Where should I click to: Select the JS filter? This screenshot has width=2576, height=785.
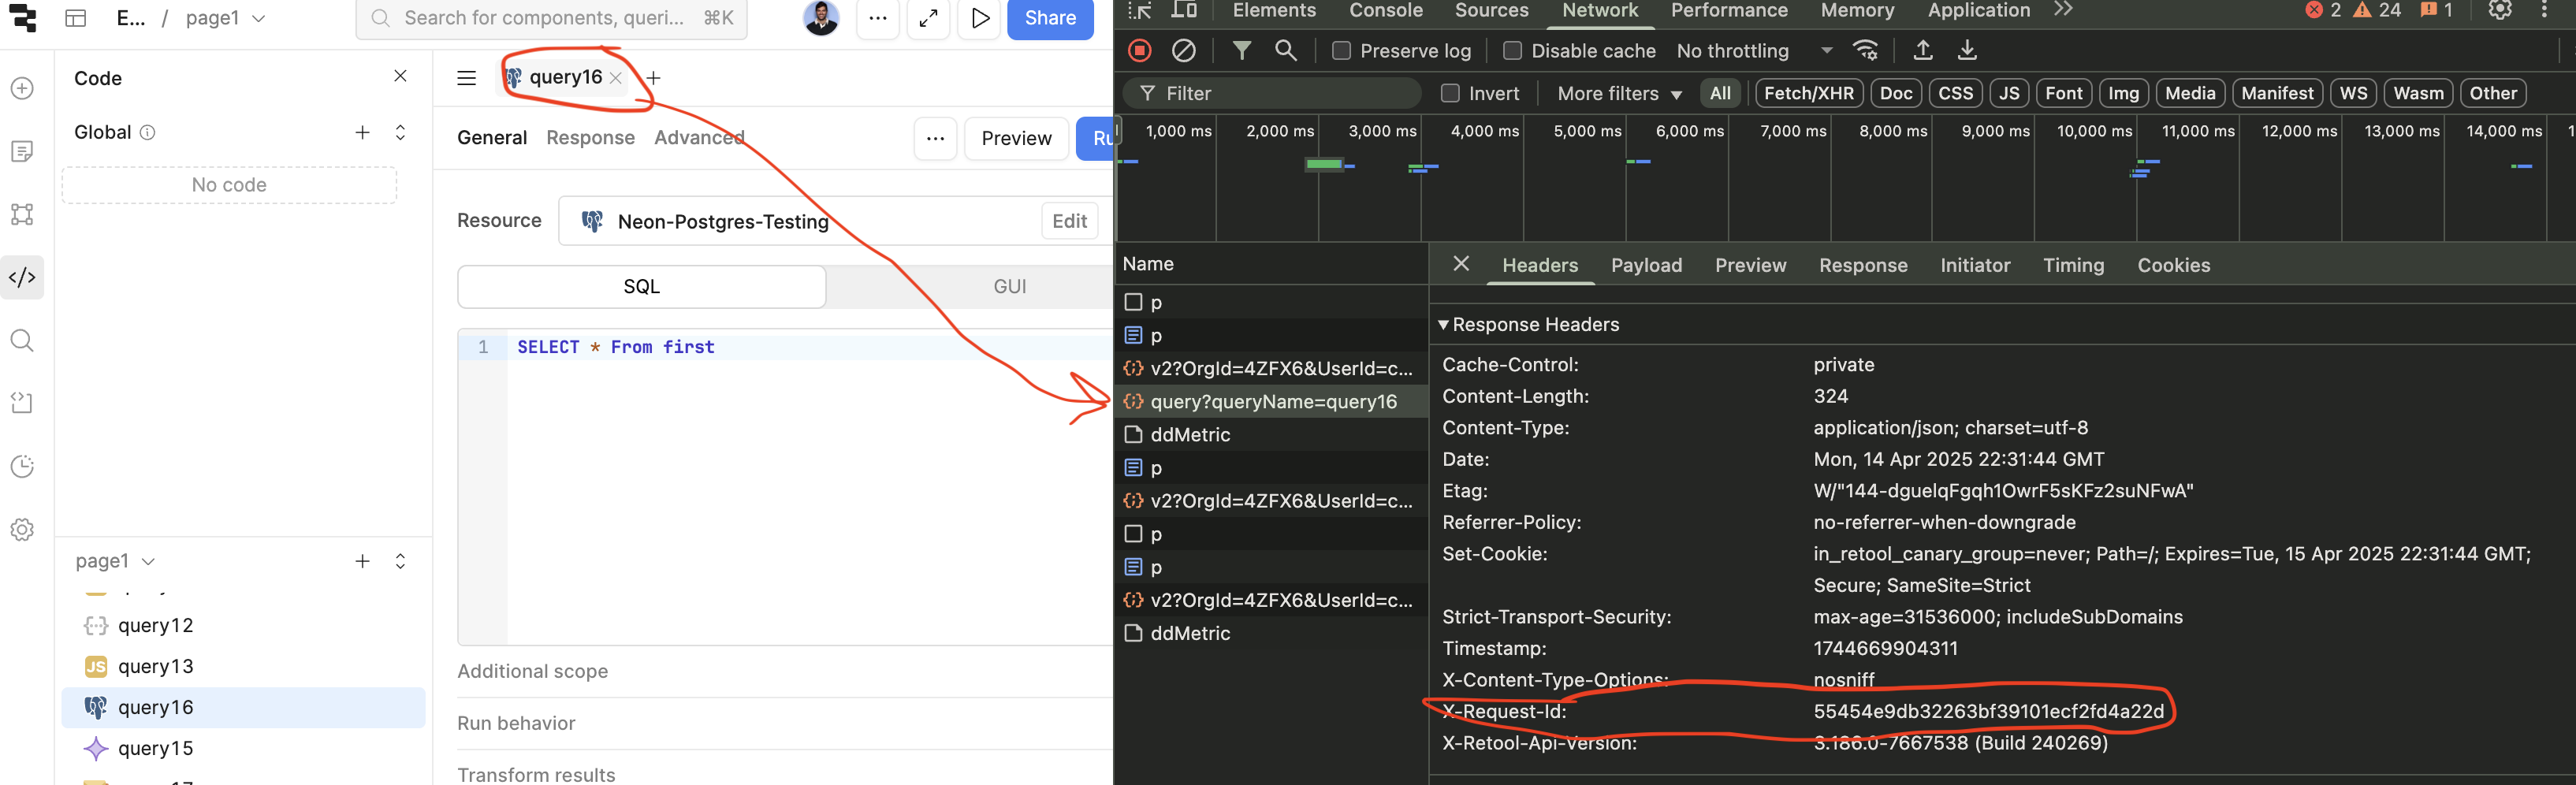(2009, 93)
